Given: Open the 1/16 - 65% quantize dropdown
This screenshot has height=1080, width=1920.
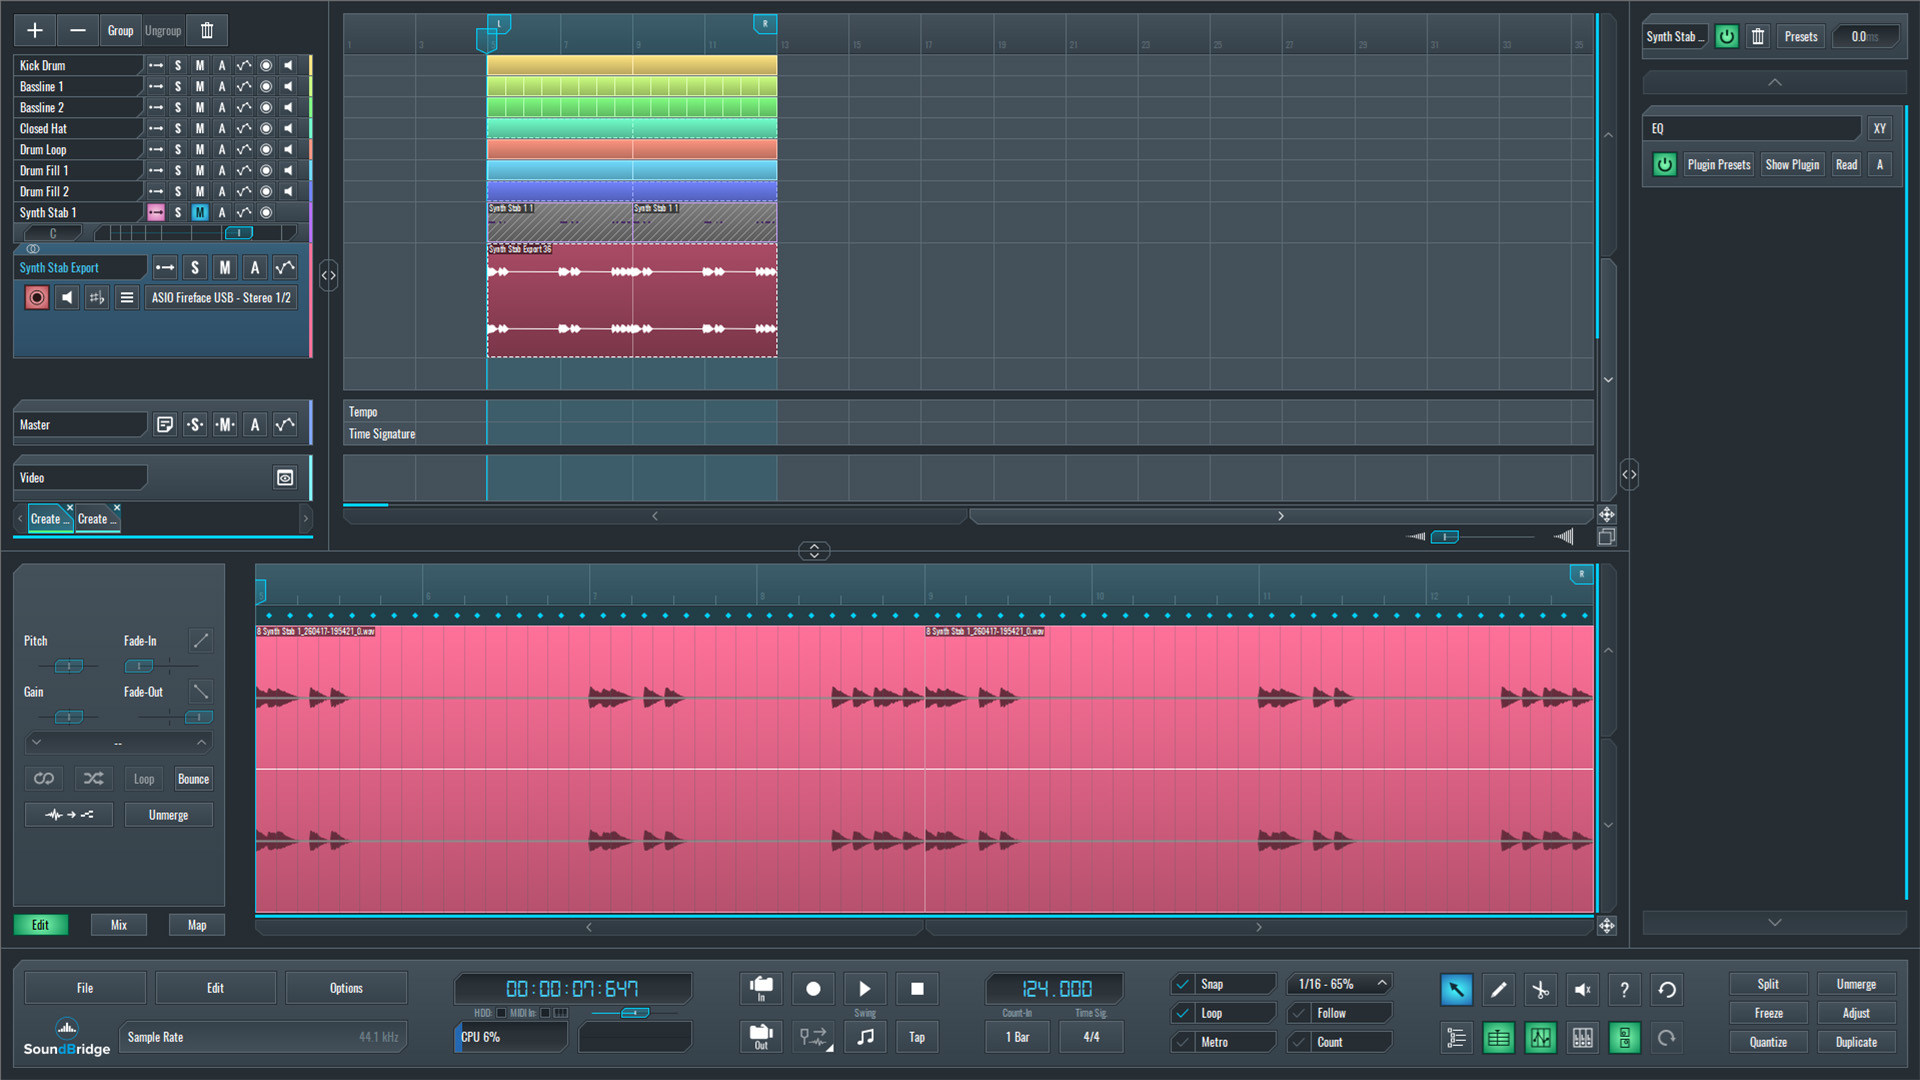Looking at the screenshot, I should (1340, 984).
